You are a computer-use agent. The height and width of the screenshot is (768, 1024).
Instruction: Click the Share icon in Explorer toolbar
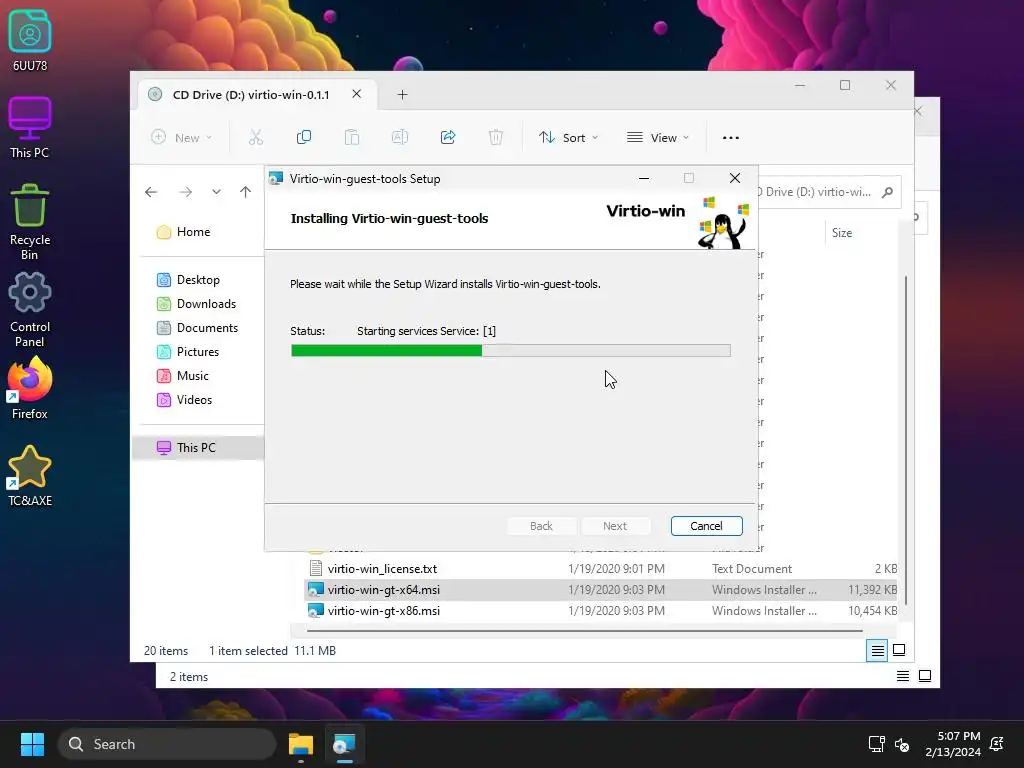click(x=448, y=137)
